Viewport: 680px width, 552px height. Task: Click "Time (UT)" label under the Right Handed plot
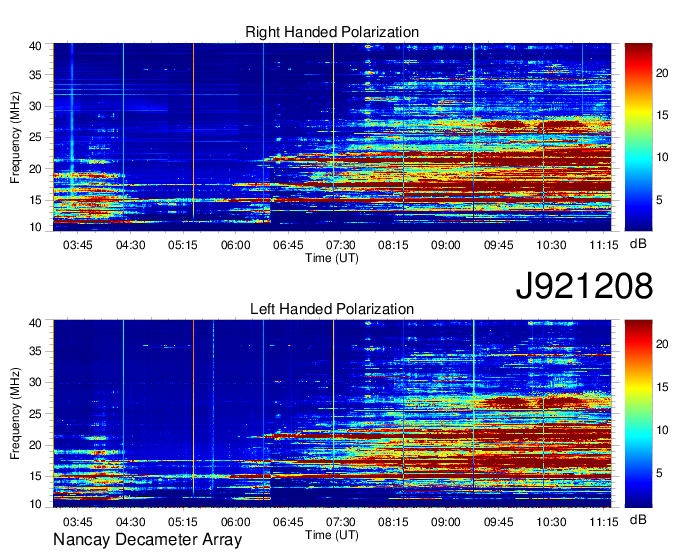point(332,258)
